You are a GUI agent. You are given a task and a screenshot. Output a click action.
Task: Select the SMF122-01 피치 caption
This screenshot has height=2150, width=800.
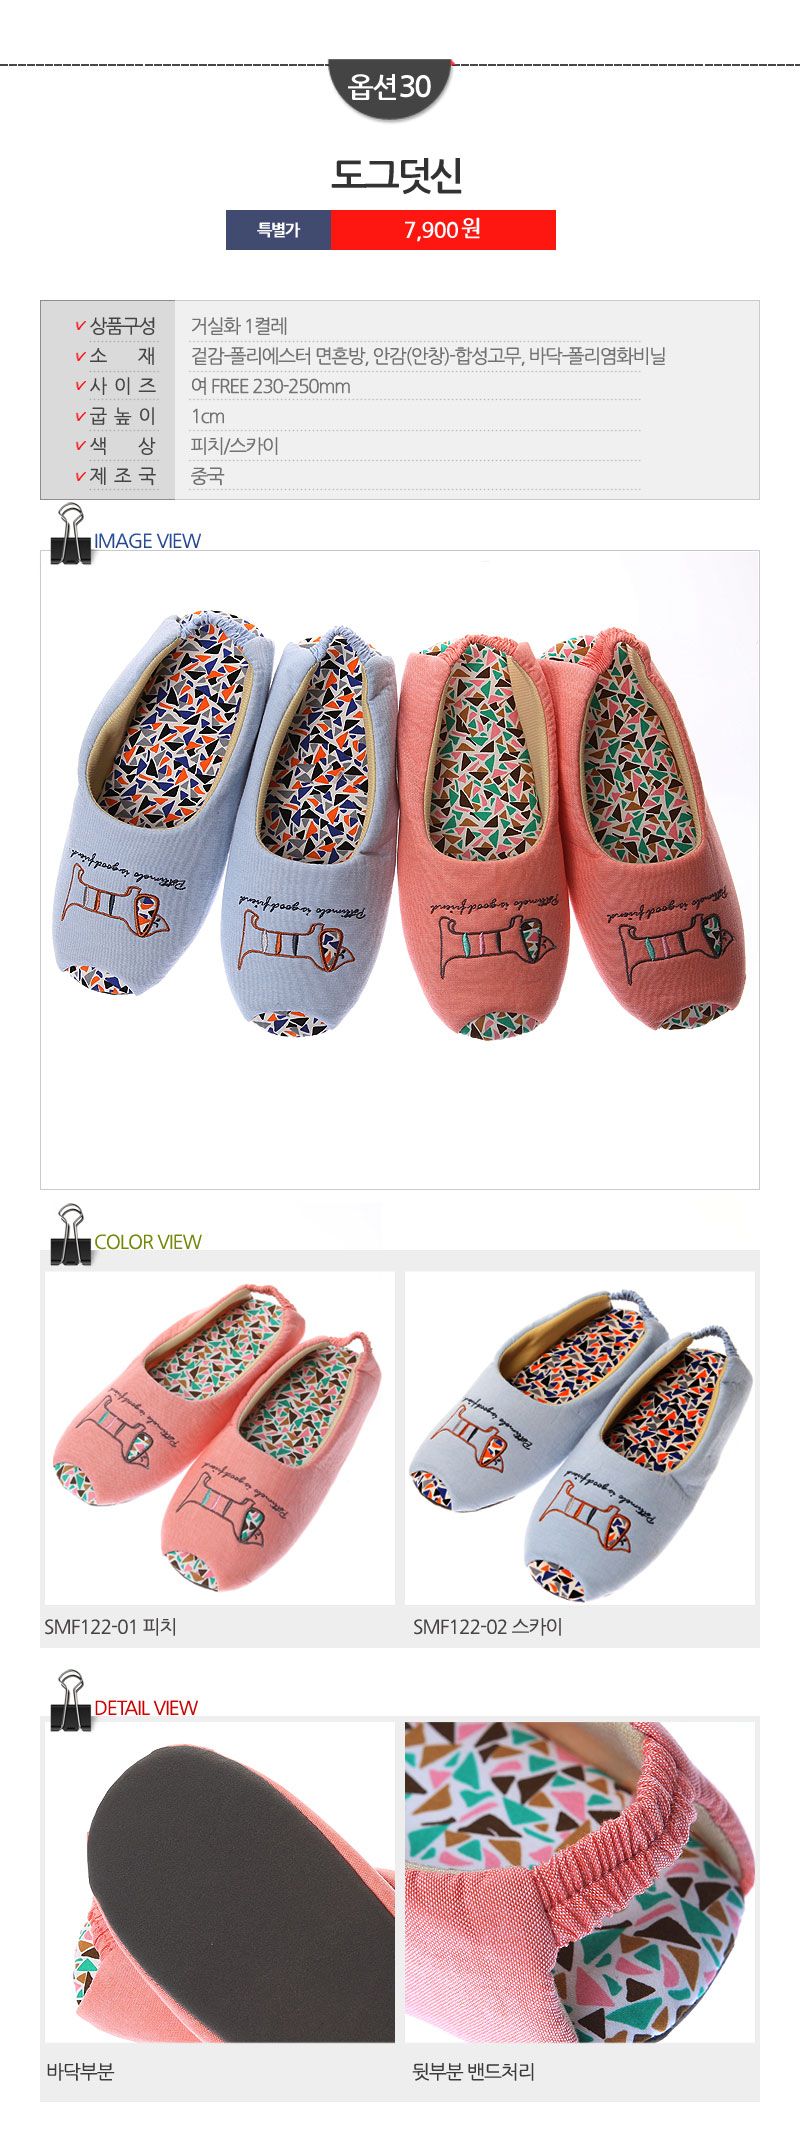(x=110, y=1627)
